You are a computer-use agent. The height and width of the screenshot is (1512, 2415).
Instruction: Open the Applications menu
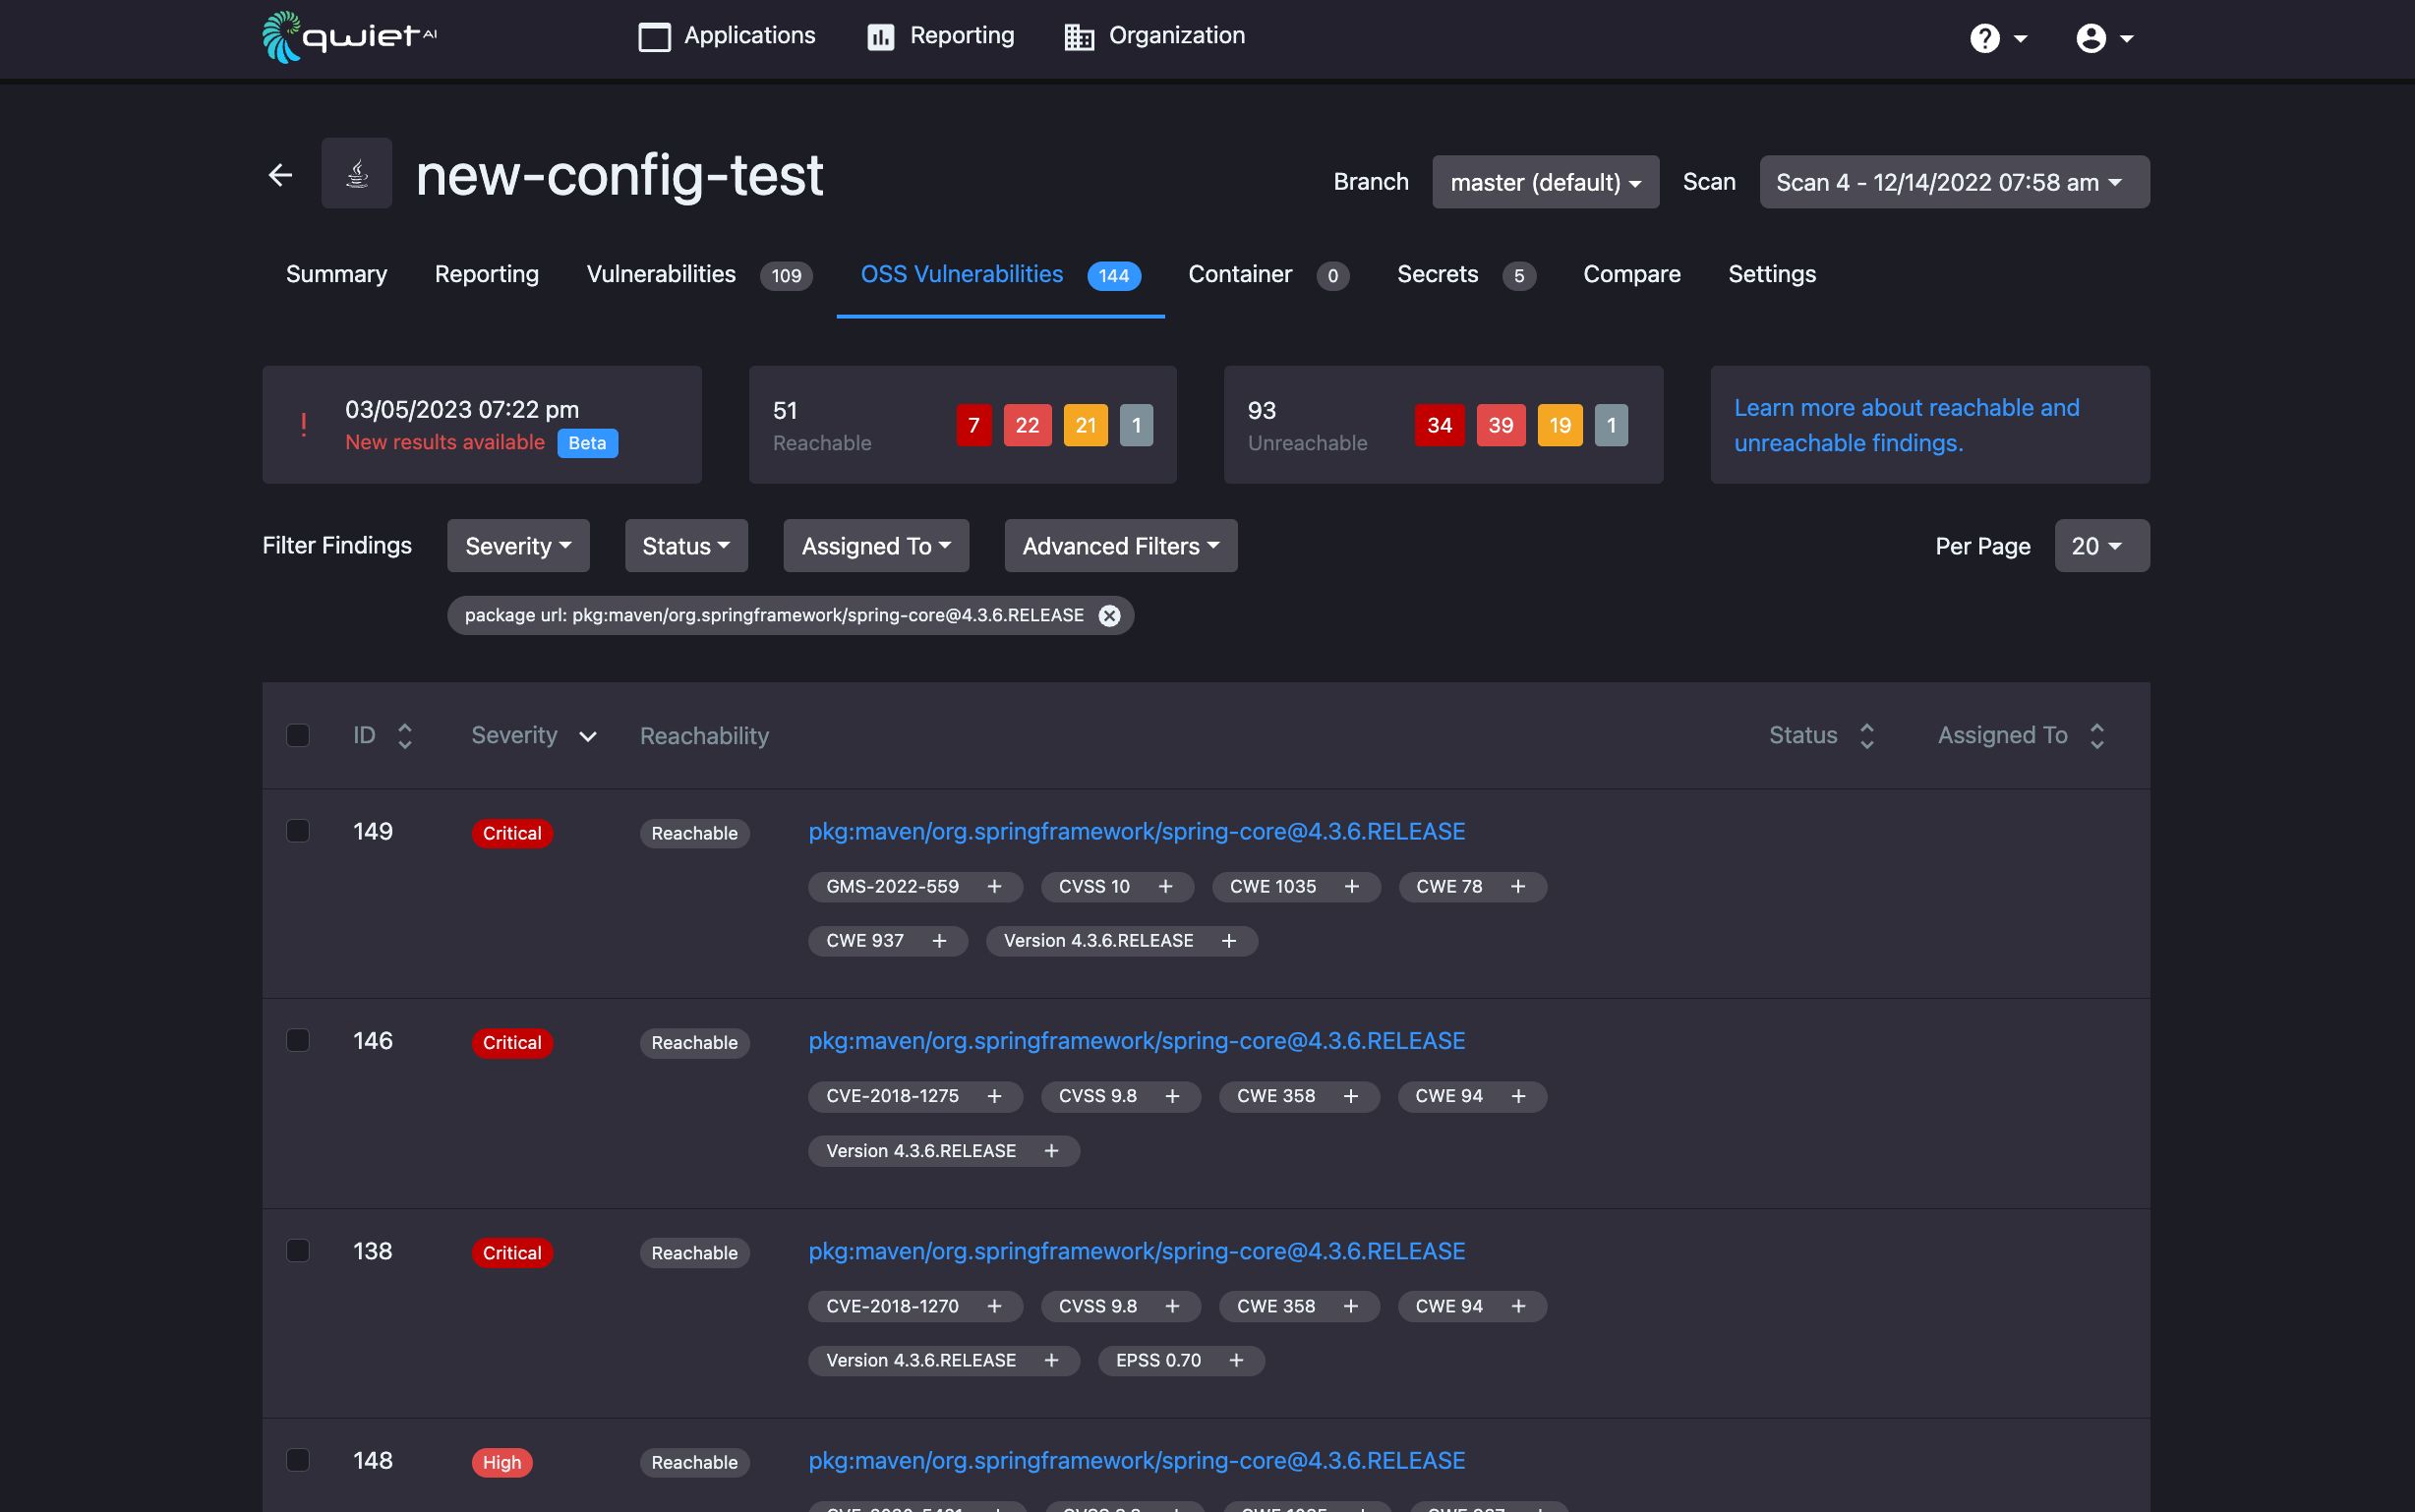727,36
